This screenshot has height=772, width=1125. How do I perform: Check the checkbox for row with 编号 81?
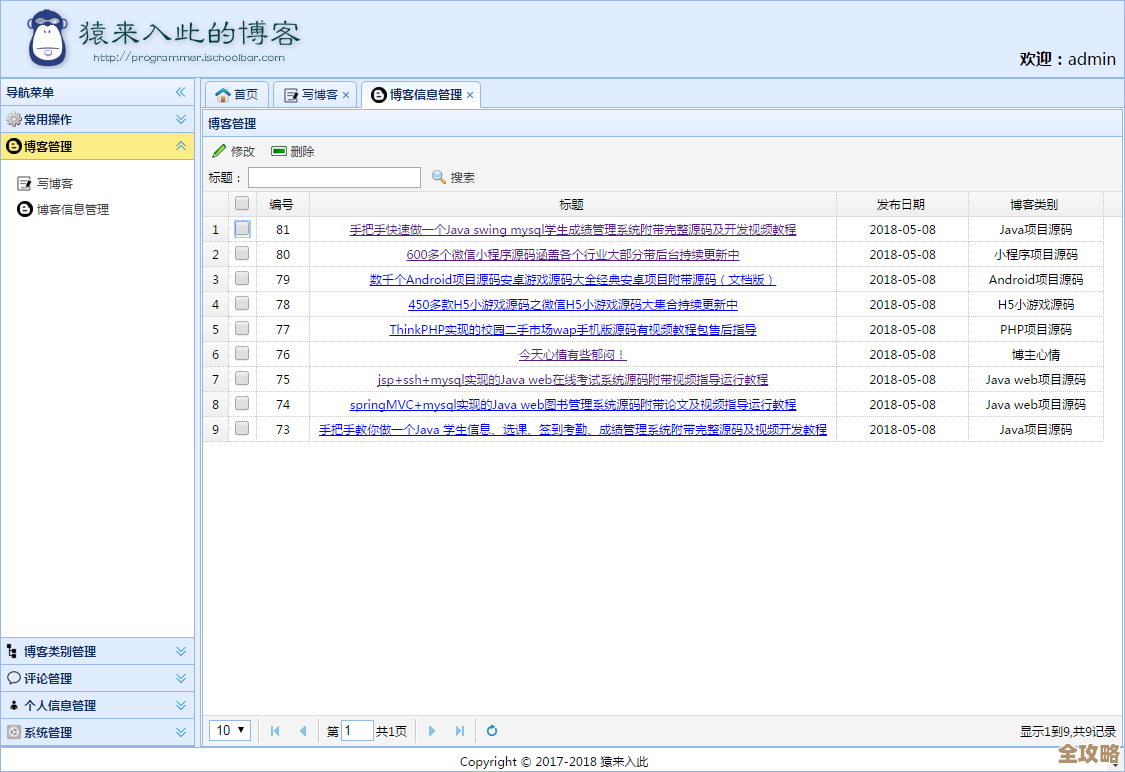coord(239,229)
